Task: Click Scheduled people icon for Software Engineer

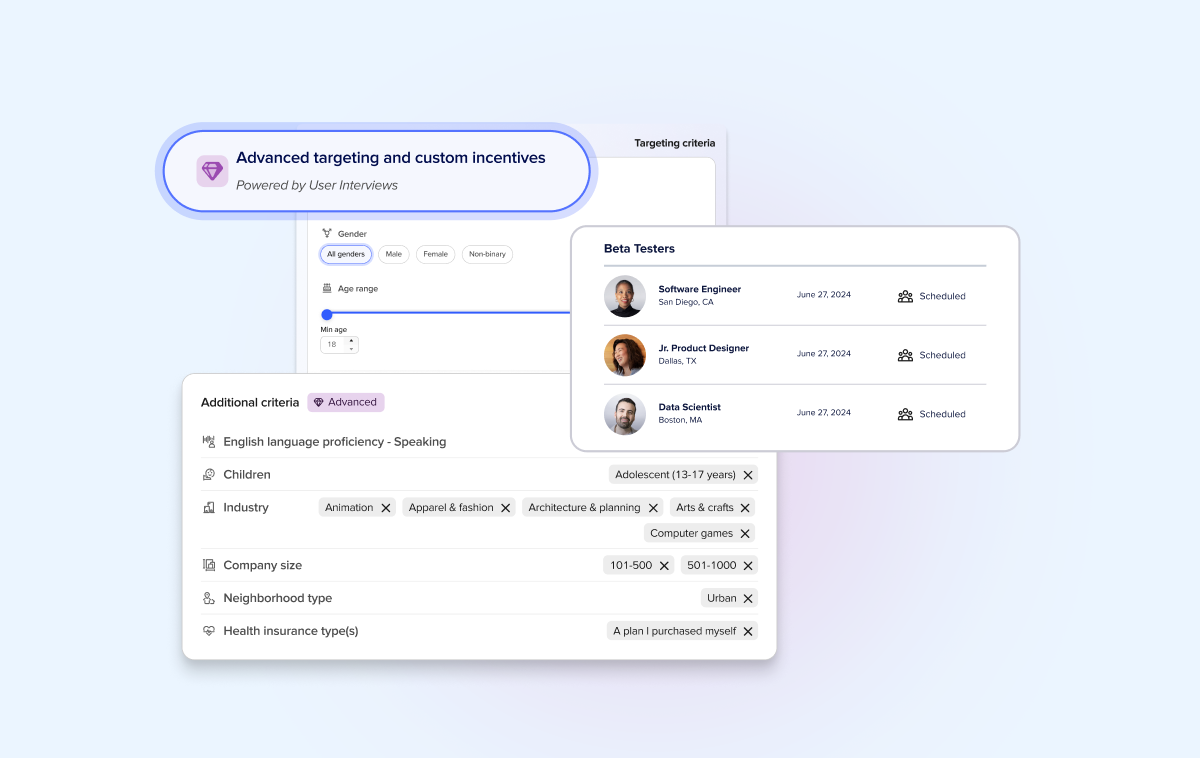Action: coord(905,296)
